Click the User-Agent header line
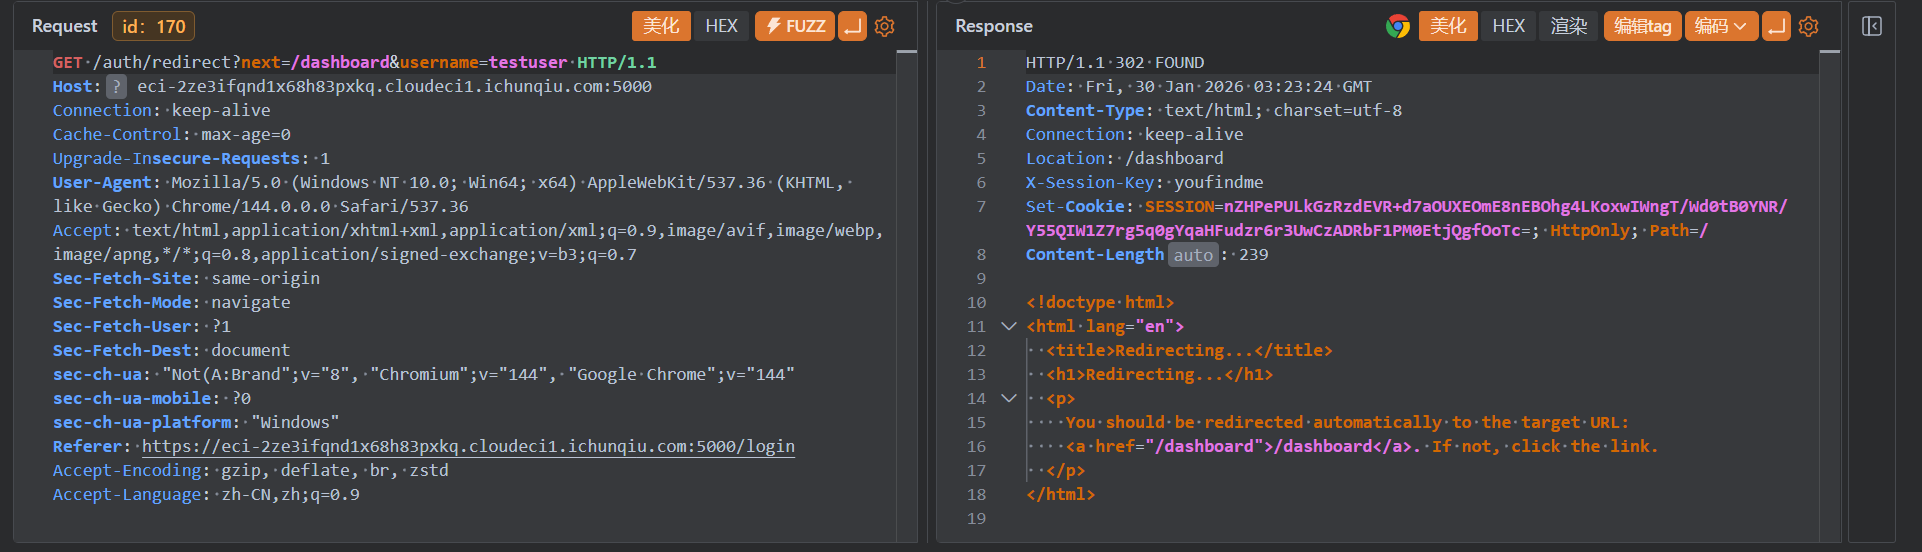 coord(452,194)
